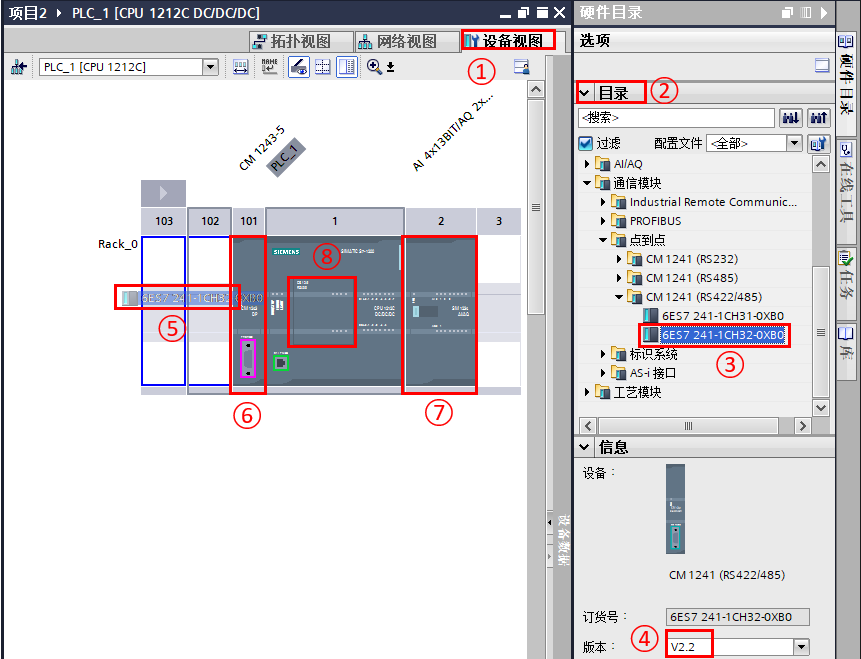This screenshot has width=861, height=659.
Task: Click the protected view eye icon in toolbar
Action: click(299, 67)
